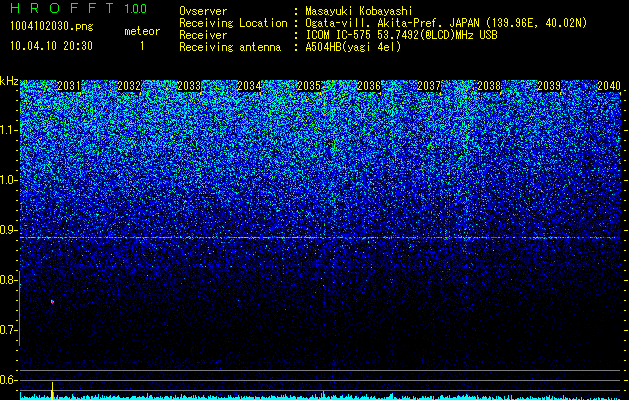Click the kHz axis unit label
629x400 pixels.
pyautogui.click(x=9, y=81)
